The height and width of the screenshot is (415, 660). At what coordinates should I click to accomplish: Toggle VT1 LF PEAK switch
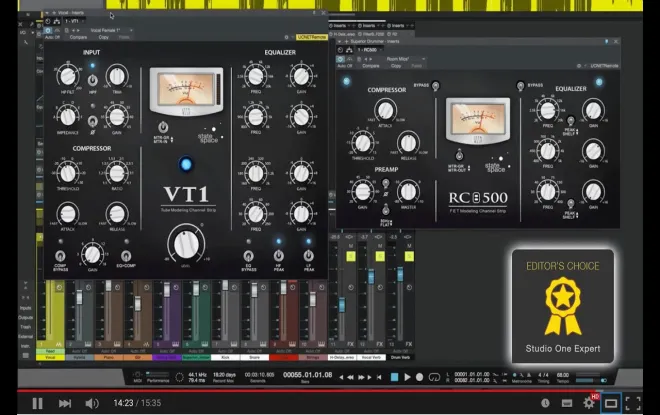pos(309,255)
